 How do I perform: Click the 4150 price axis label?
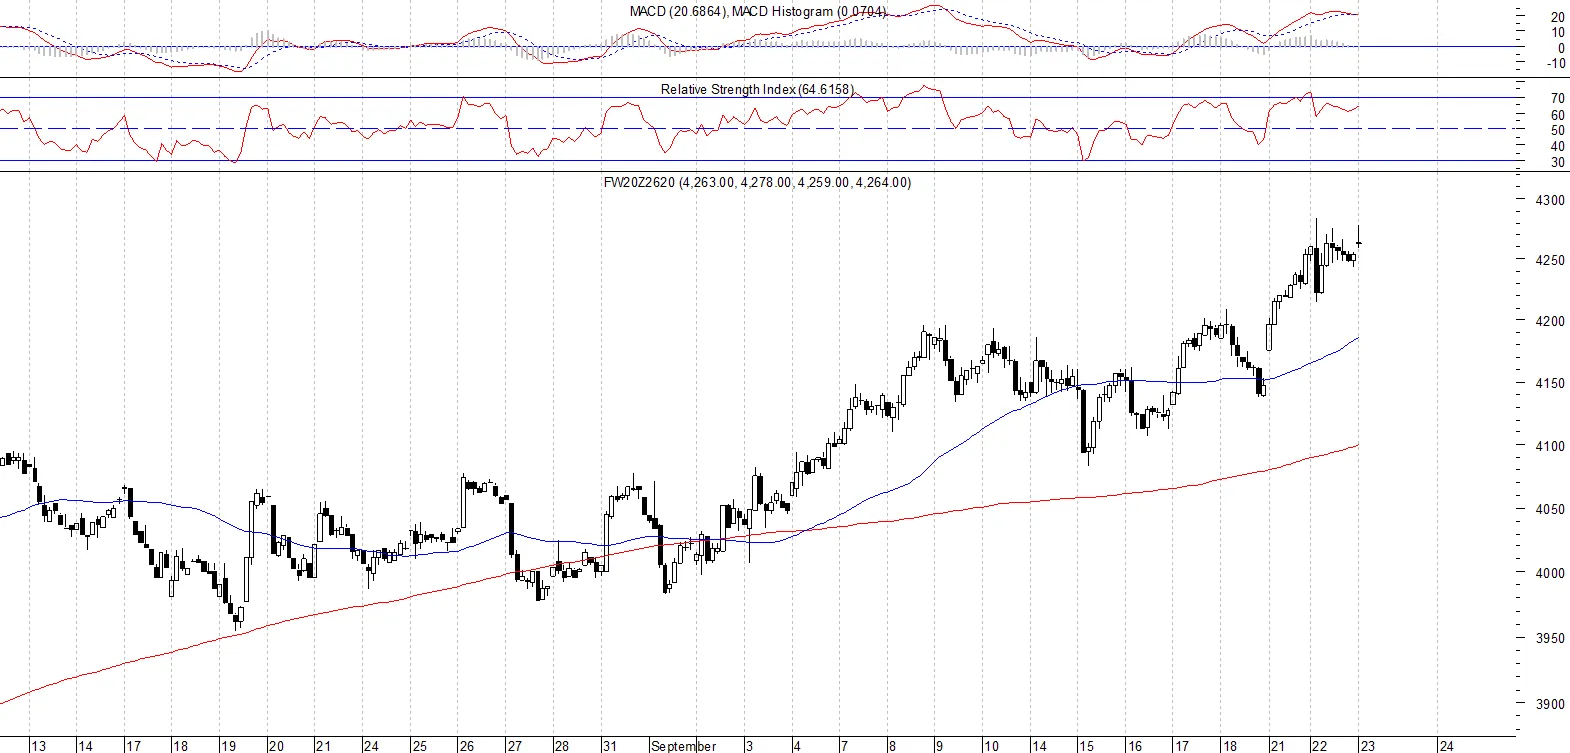1550,383
